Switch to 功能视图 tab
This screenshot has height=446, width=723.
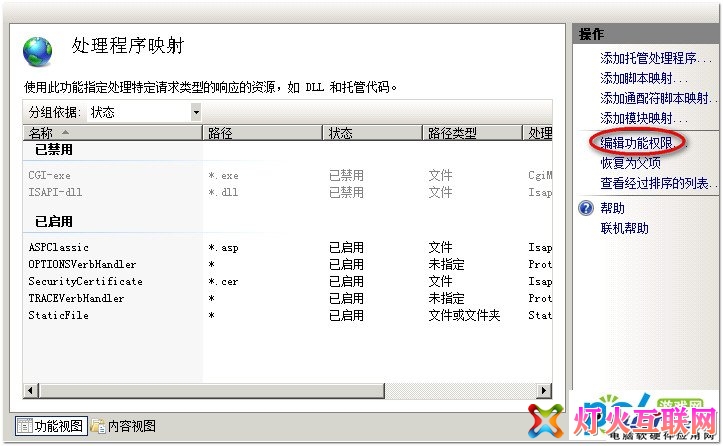pyautogui.click(x=51, y=426)
